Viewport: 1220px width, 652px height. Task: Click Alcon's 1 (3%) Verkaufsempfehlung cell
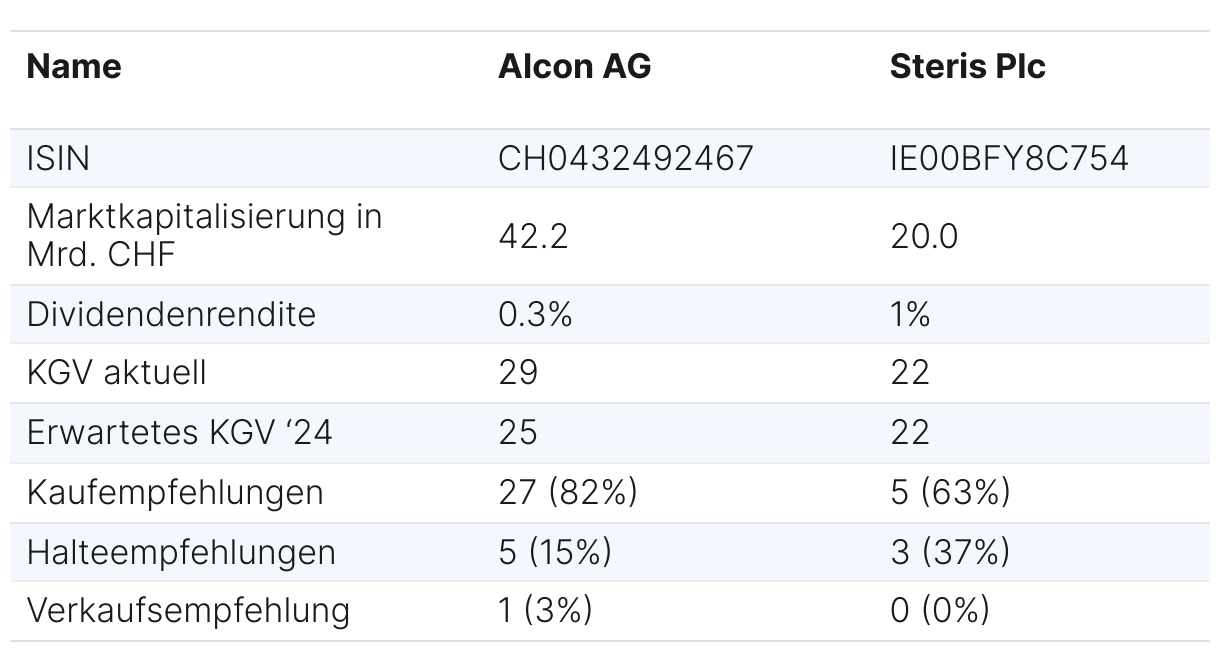545,610
